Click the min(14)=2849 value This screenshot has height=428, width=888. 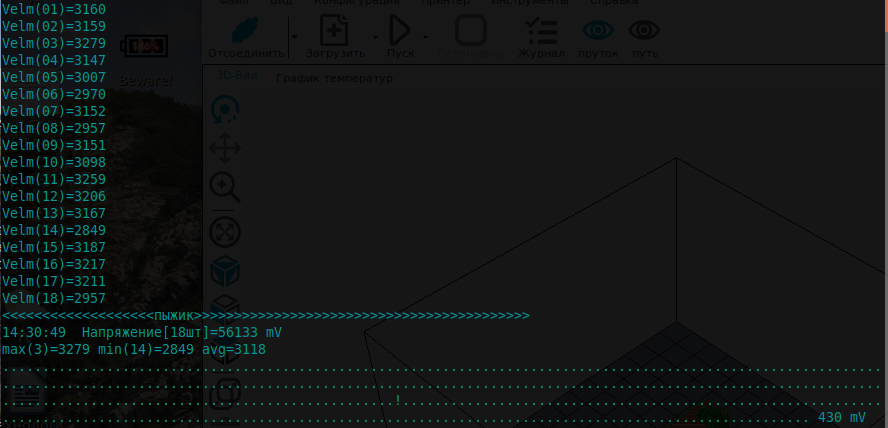(x=146, y=349)
